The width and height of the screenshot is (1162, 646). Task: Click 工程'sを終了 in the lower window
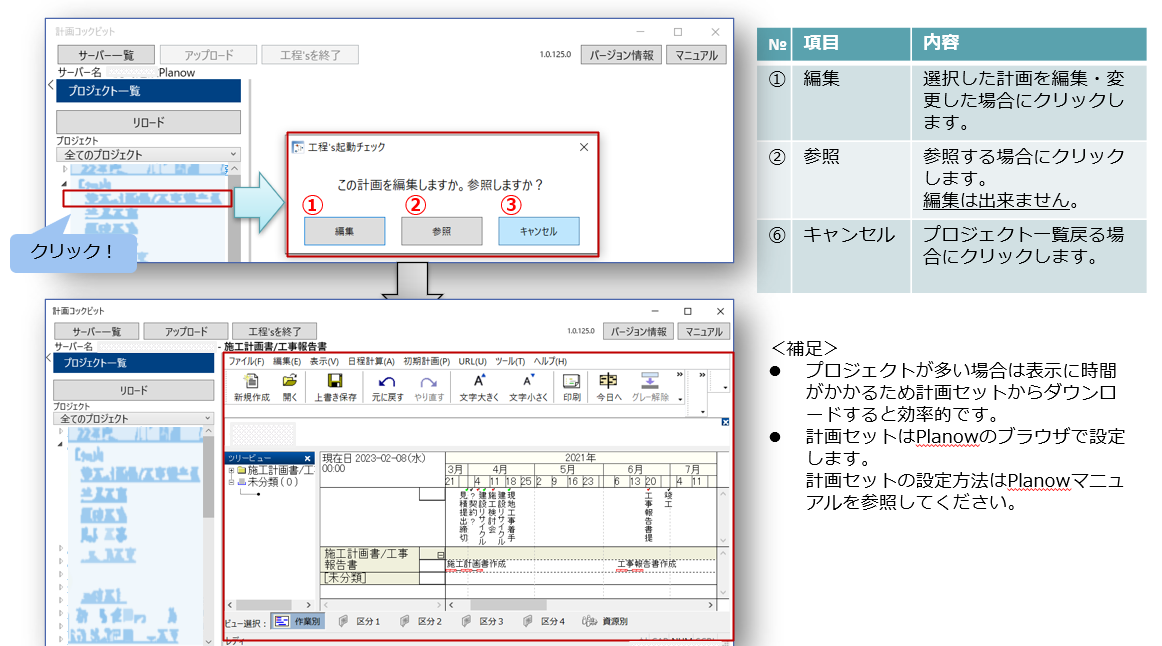click(275, 331)
